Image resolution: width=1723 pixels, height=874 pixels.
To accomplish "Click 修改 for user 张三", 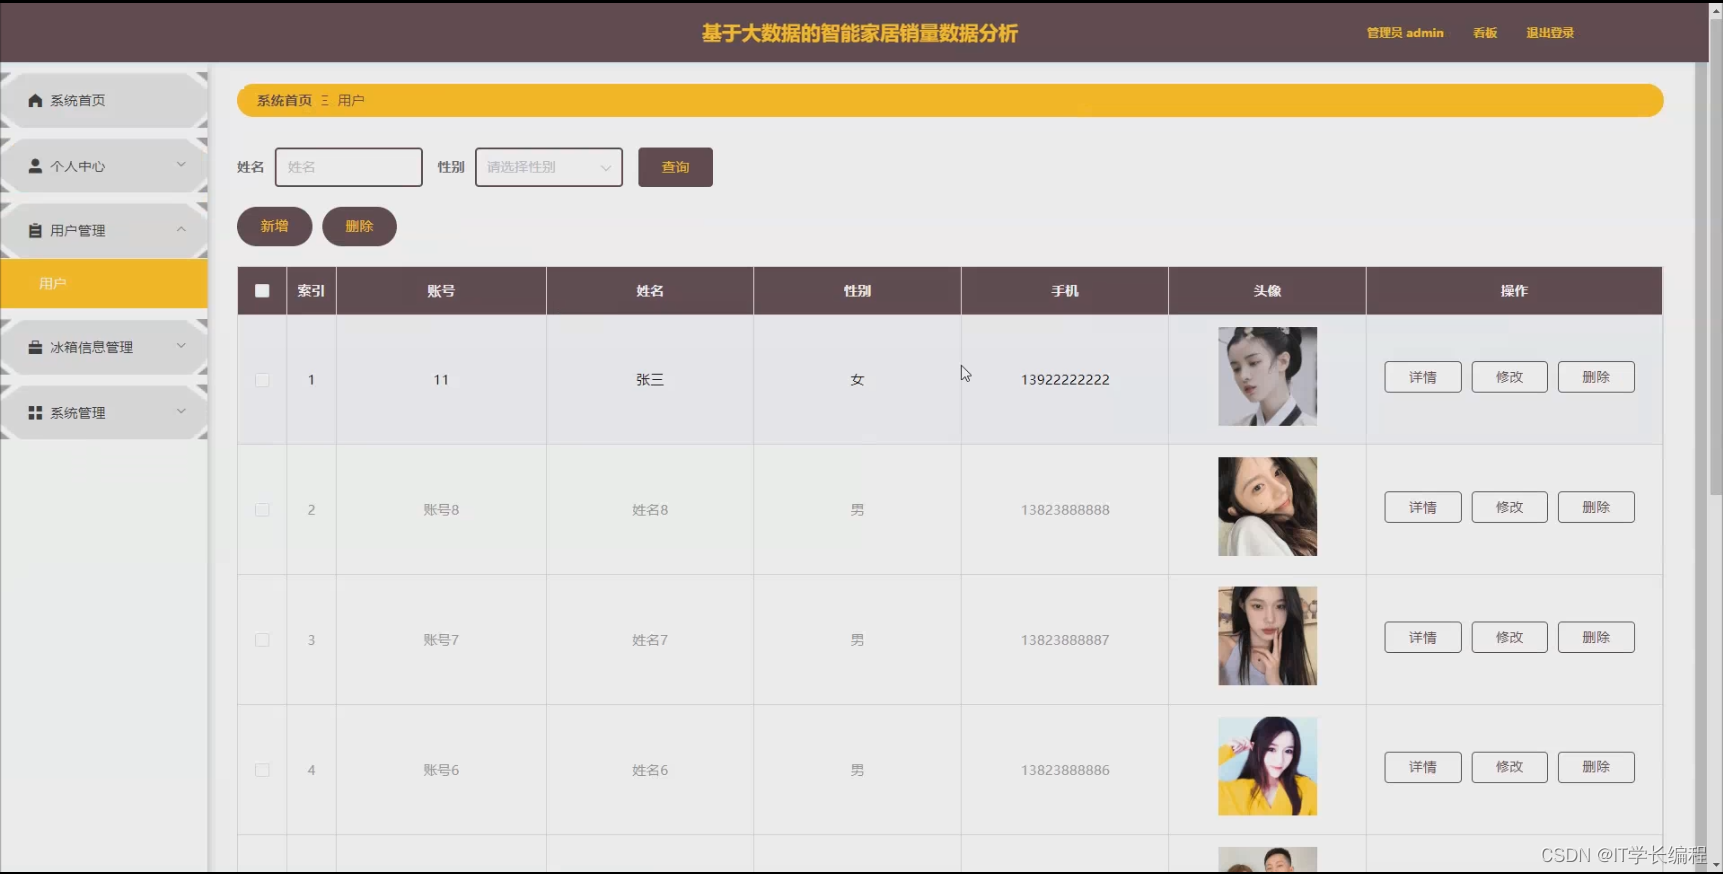I will 1509,377.
